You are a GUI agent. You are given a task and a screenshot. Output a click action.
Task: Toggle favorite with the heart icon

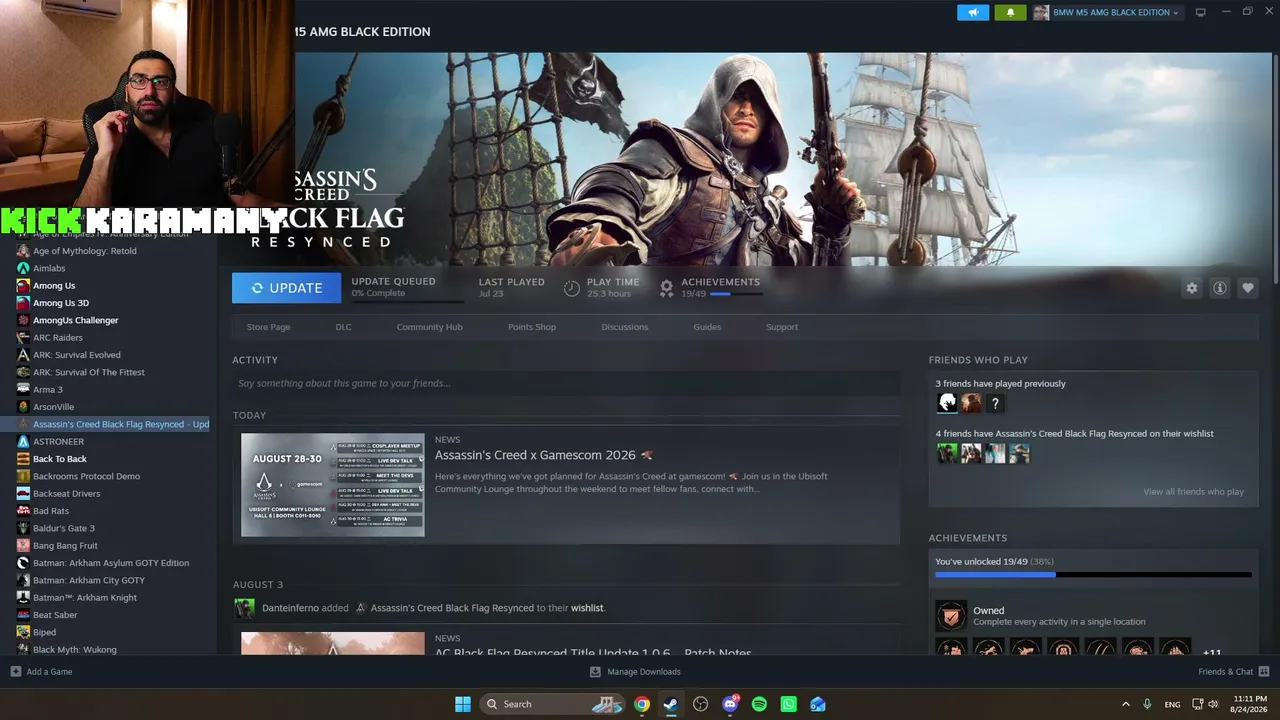[x=1248, y=288]
